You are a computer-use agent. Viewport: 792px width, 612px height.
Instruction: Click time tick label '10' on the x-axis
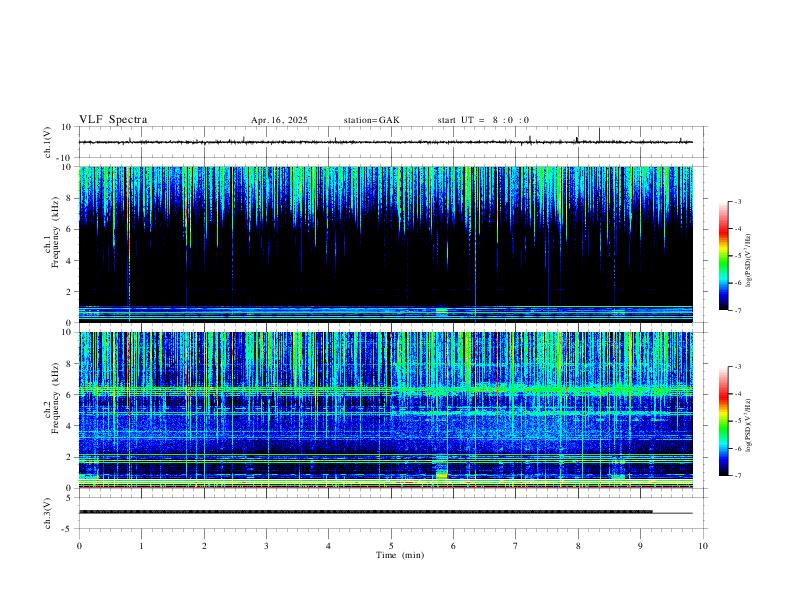point(703,546)
